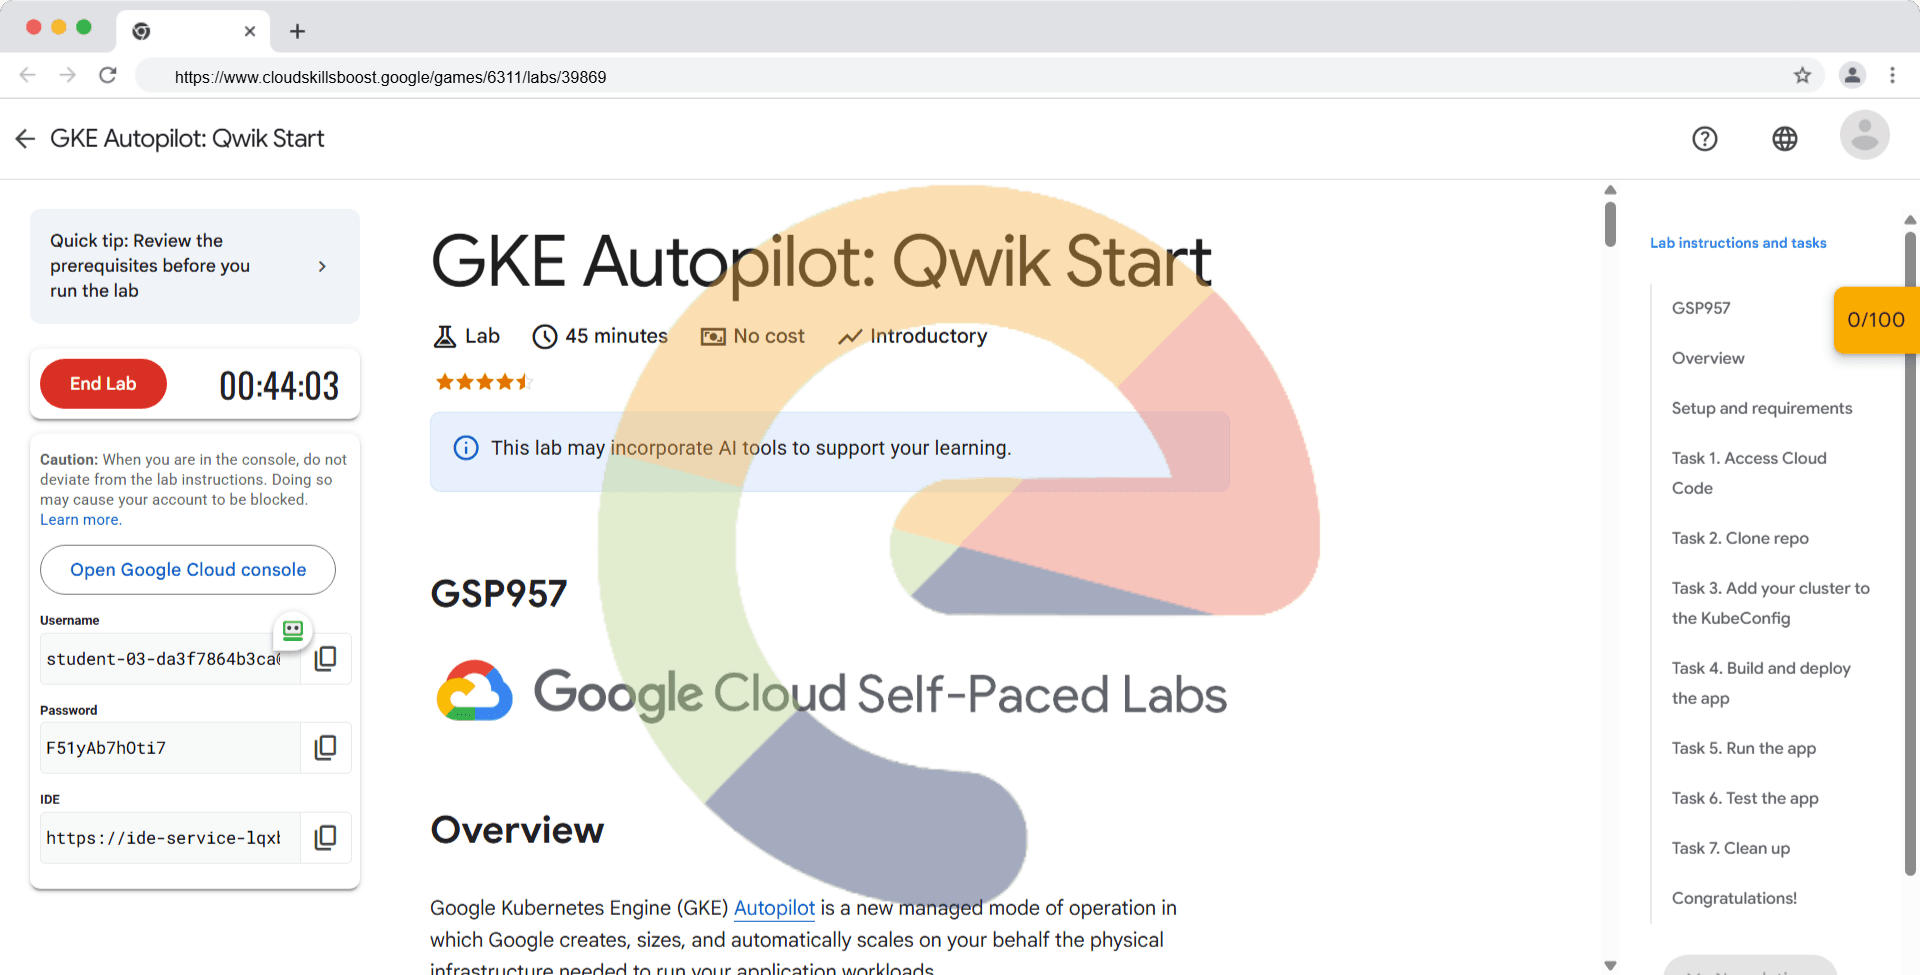Reload the page in browser
The width and height of the screenshot is (1920, 975).
click(108, 76)
